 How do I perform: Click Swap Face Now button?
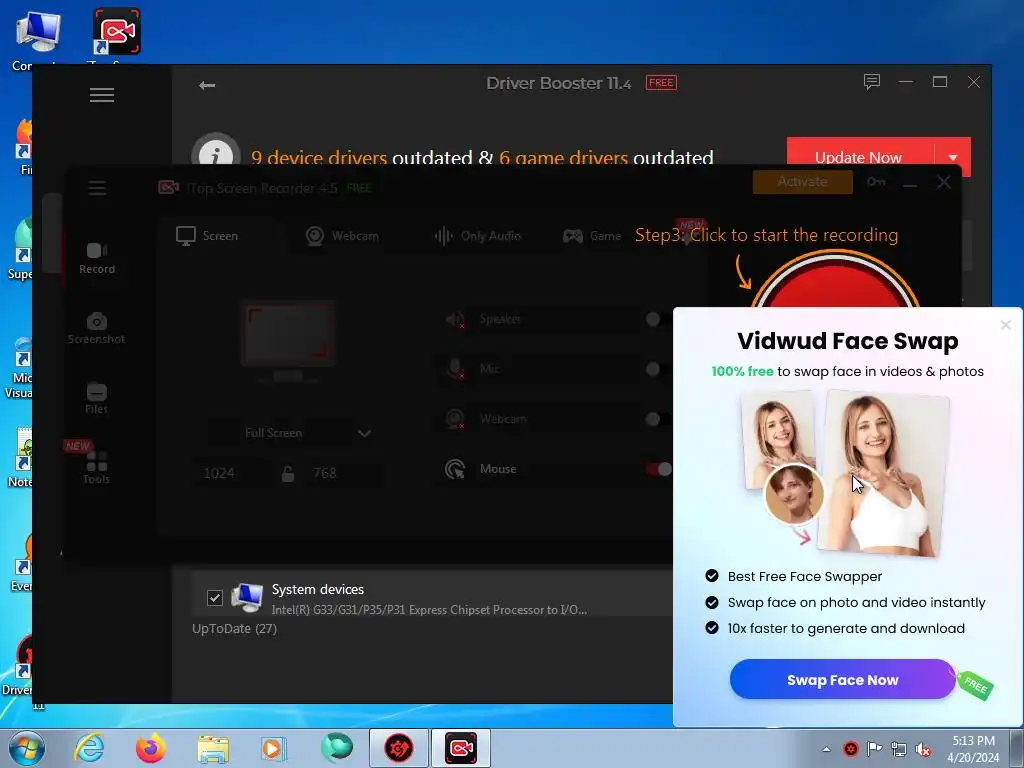pos(842,680)
